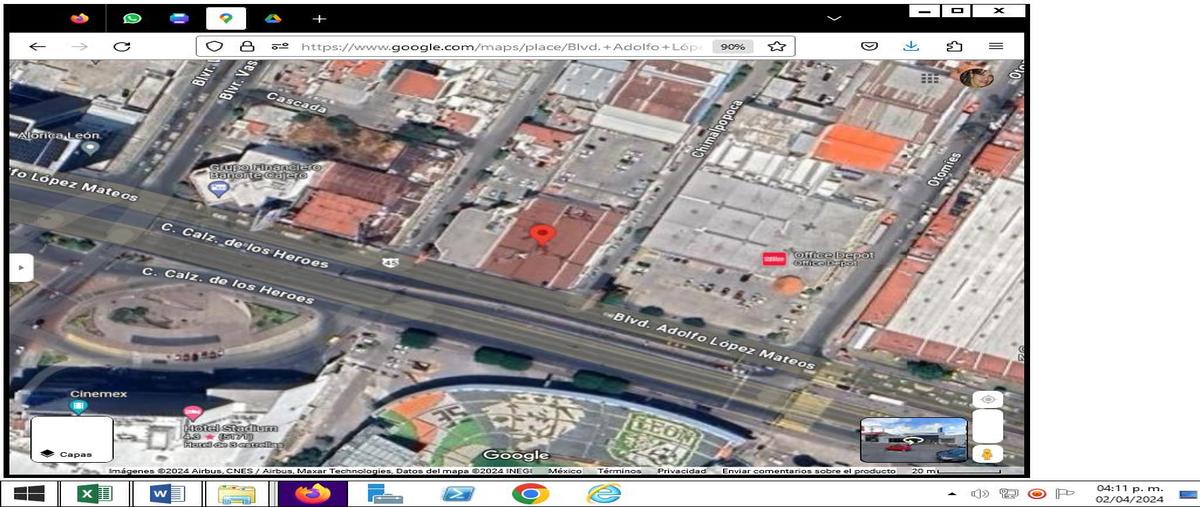
Task: Click the browser forward arrow
Action: 80,46
